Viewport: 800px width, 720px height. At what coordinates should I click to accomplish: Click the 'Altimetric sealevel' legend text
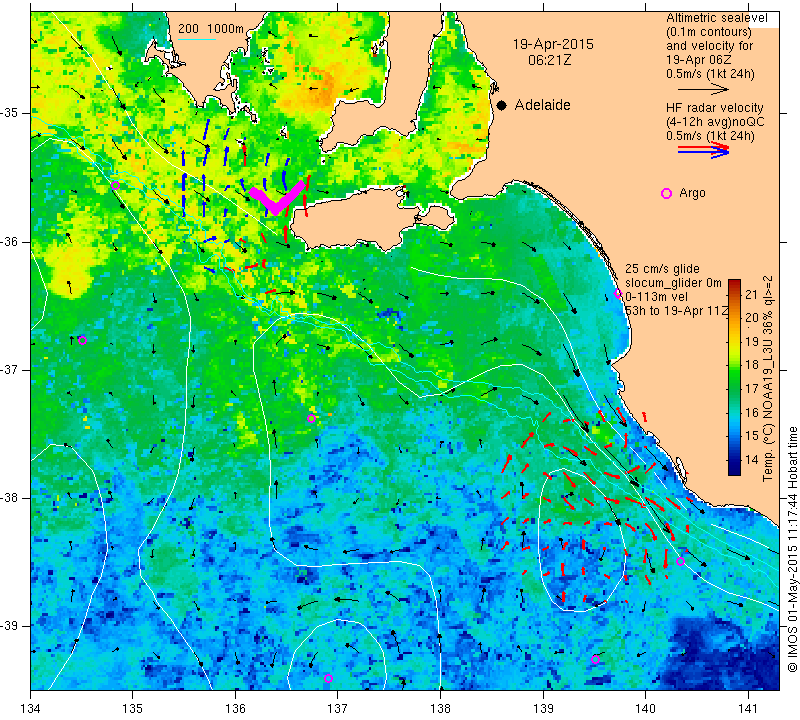tap(717, 18)
